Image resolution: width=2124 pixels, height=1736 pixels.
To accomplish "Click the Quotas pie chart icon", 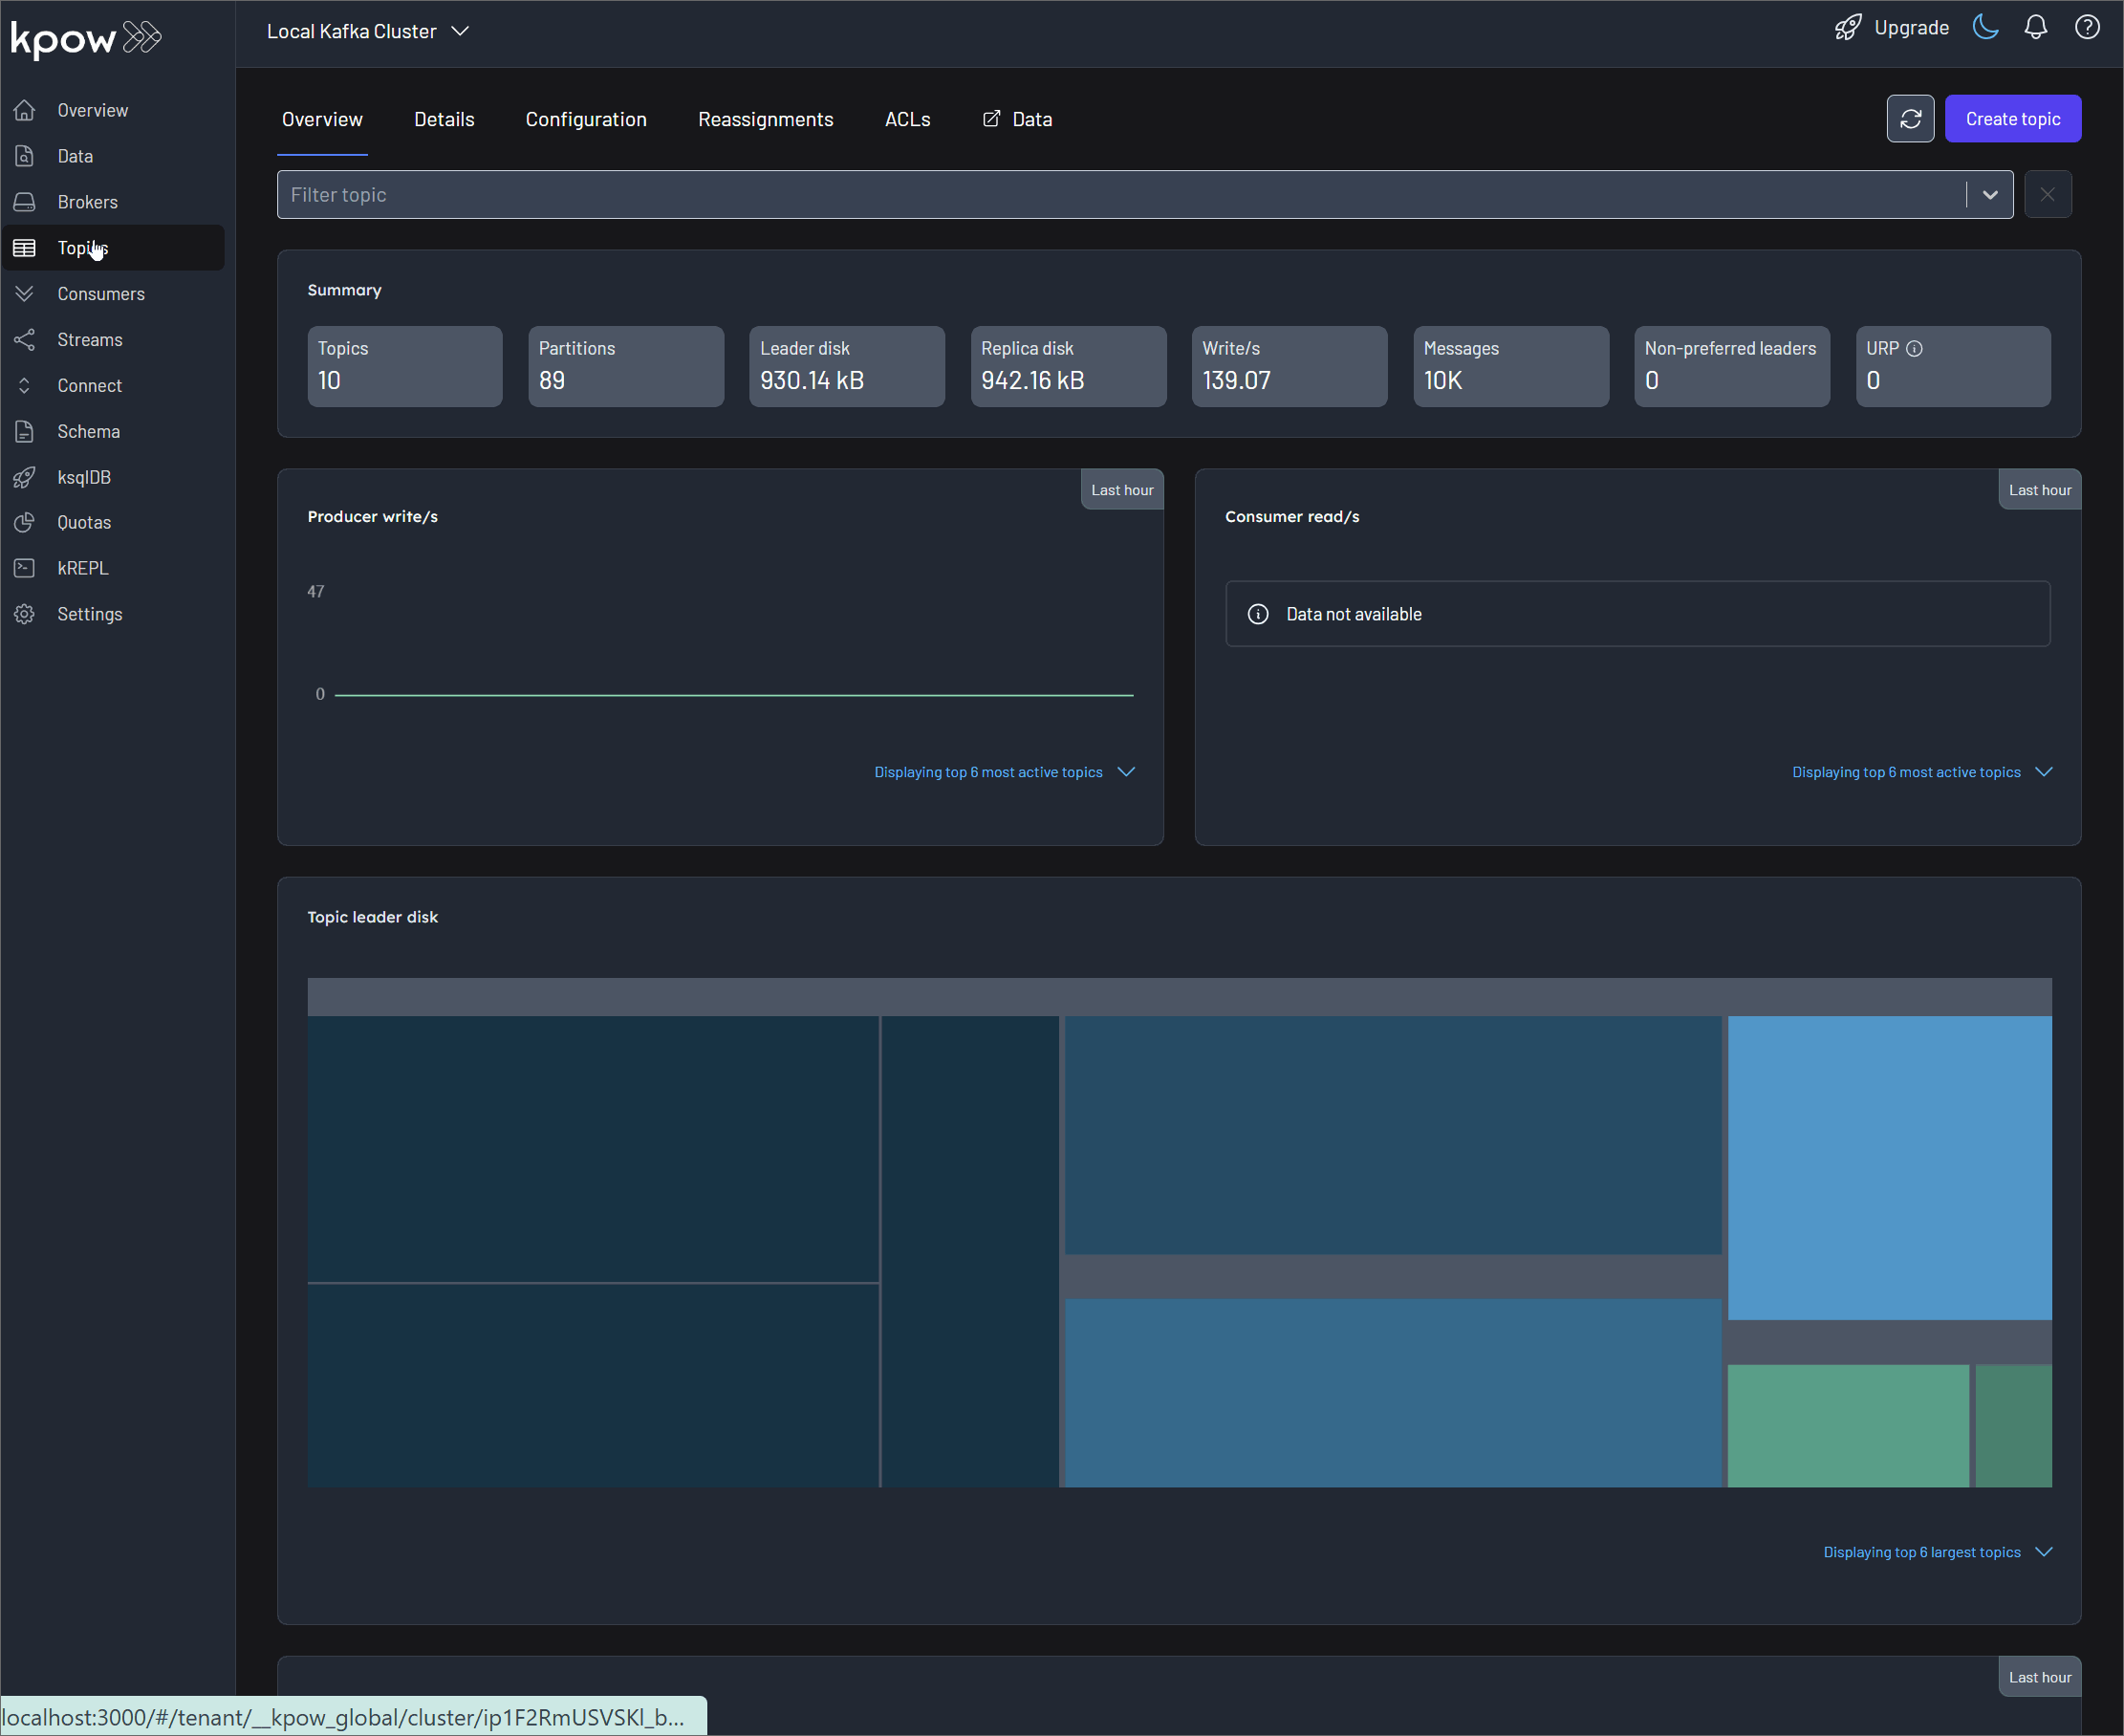I will [x=25, y=523].
